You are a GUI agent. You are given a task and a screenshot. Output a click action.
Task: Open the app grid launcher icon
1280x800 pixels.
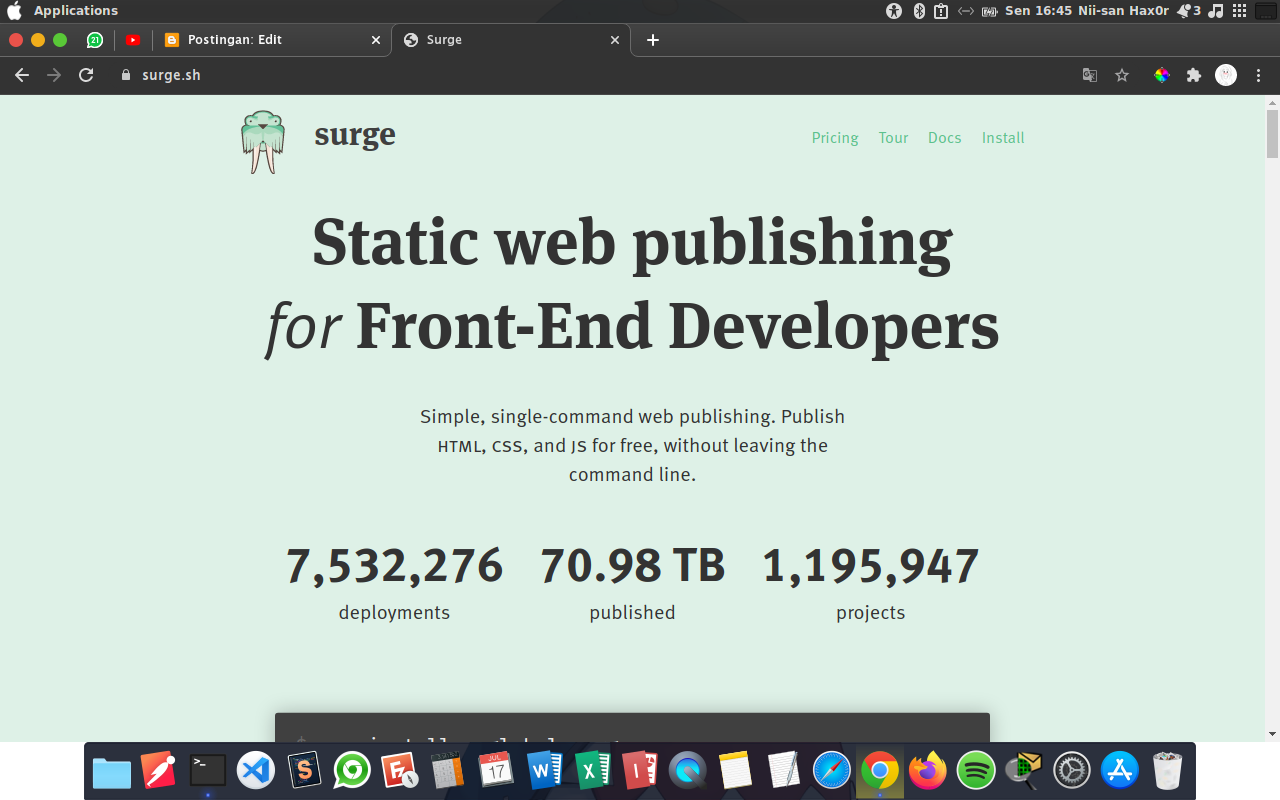(x=1239, y=11)
